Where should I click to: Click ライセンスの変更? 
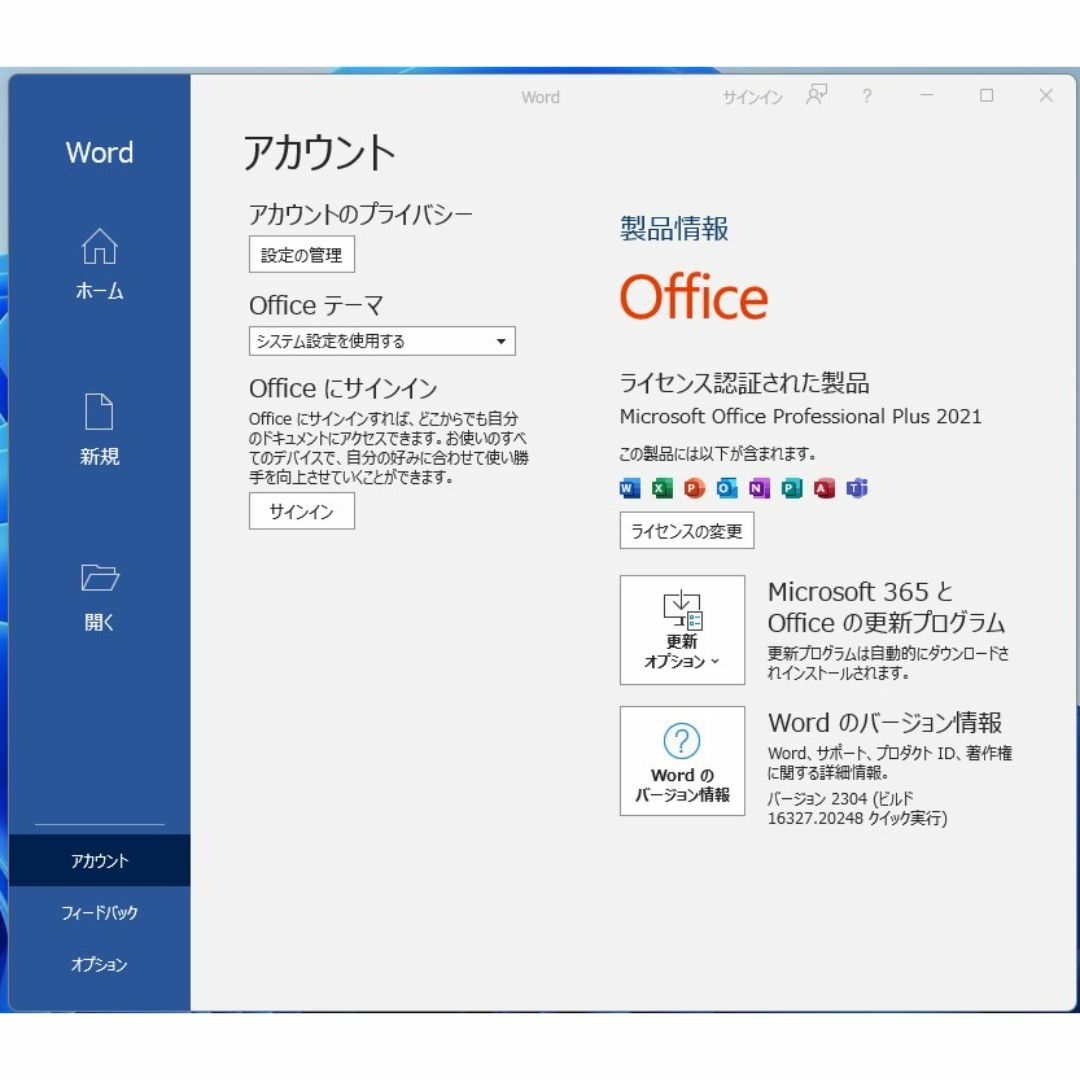(x=687, y=531)
